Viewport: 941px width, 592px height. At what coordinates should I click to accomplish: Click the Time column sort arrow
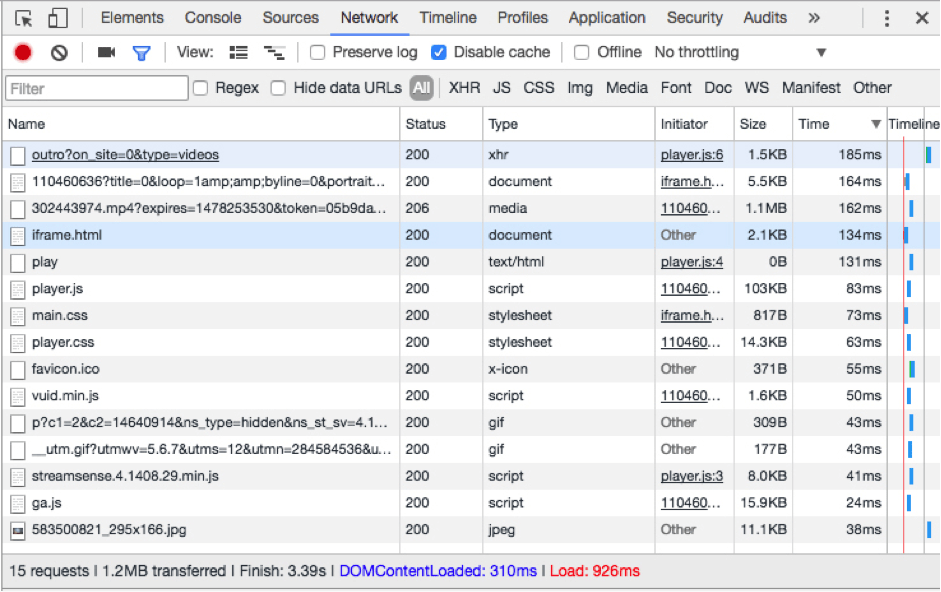(x=876, y=124)
